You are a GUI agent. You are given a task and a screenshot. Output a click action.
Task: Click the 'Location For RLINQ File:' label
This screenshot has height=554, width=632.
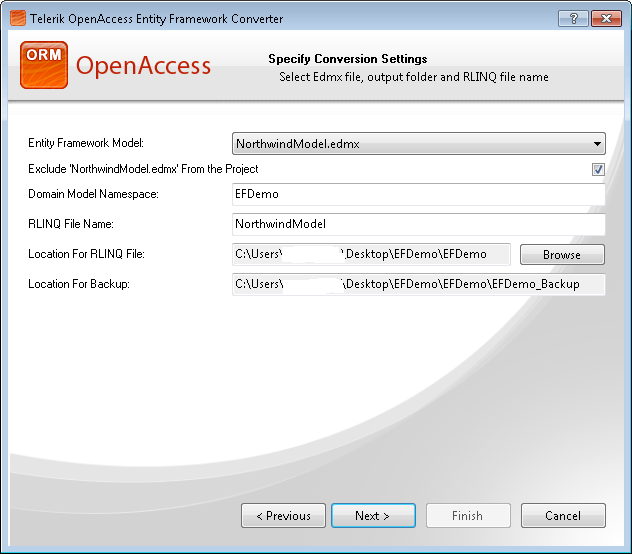point(86,254)
